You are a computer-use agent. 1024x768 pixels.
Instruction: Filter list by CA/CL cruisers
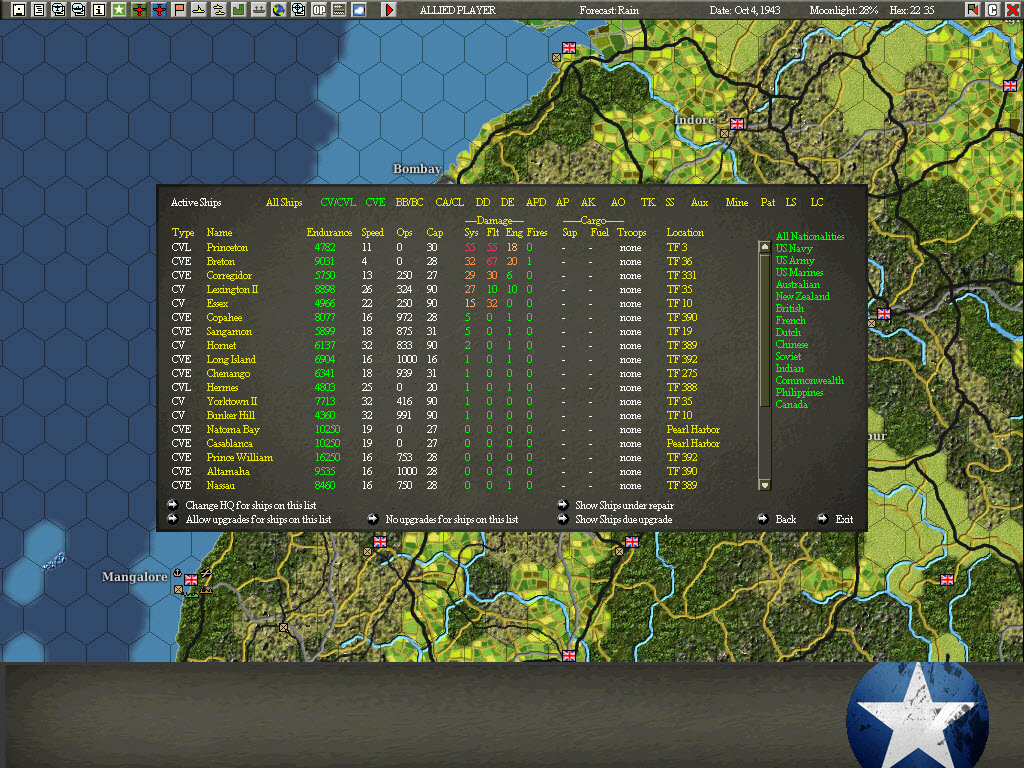click(449, 202)
